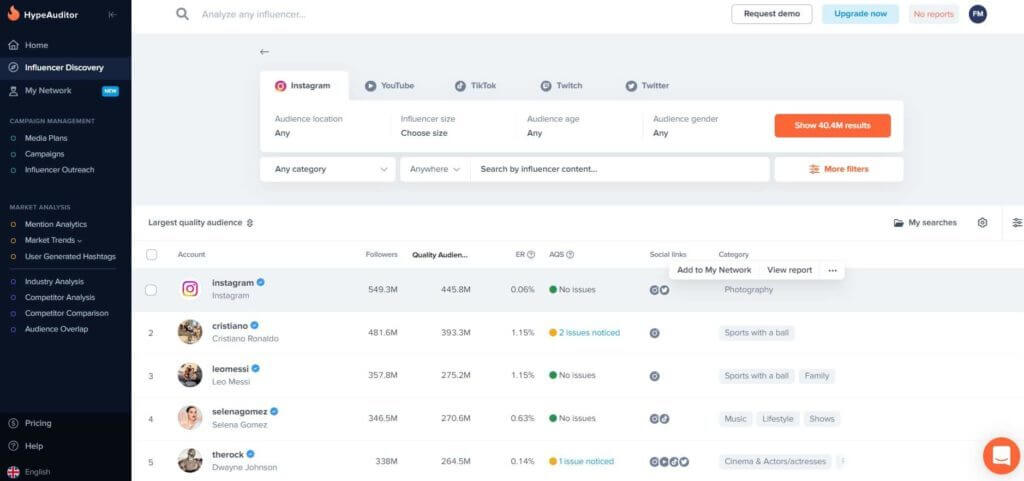
Task: Click the ER help question mark icon
Action: click(531, 255)
